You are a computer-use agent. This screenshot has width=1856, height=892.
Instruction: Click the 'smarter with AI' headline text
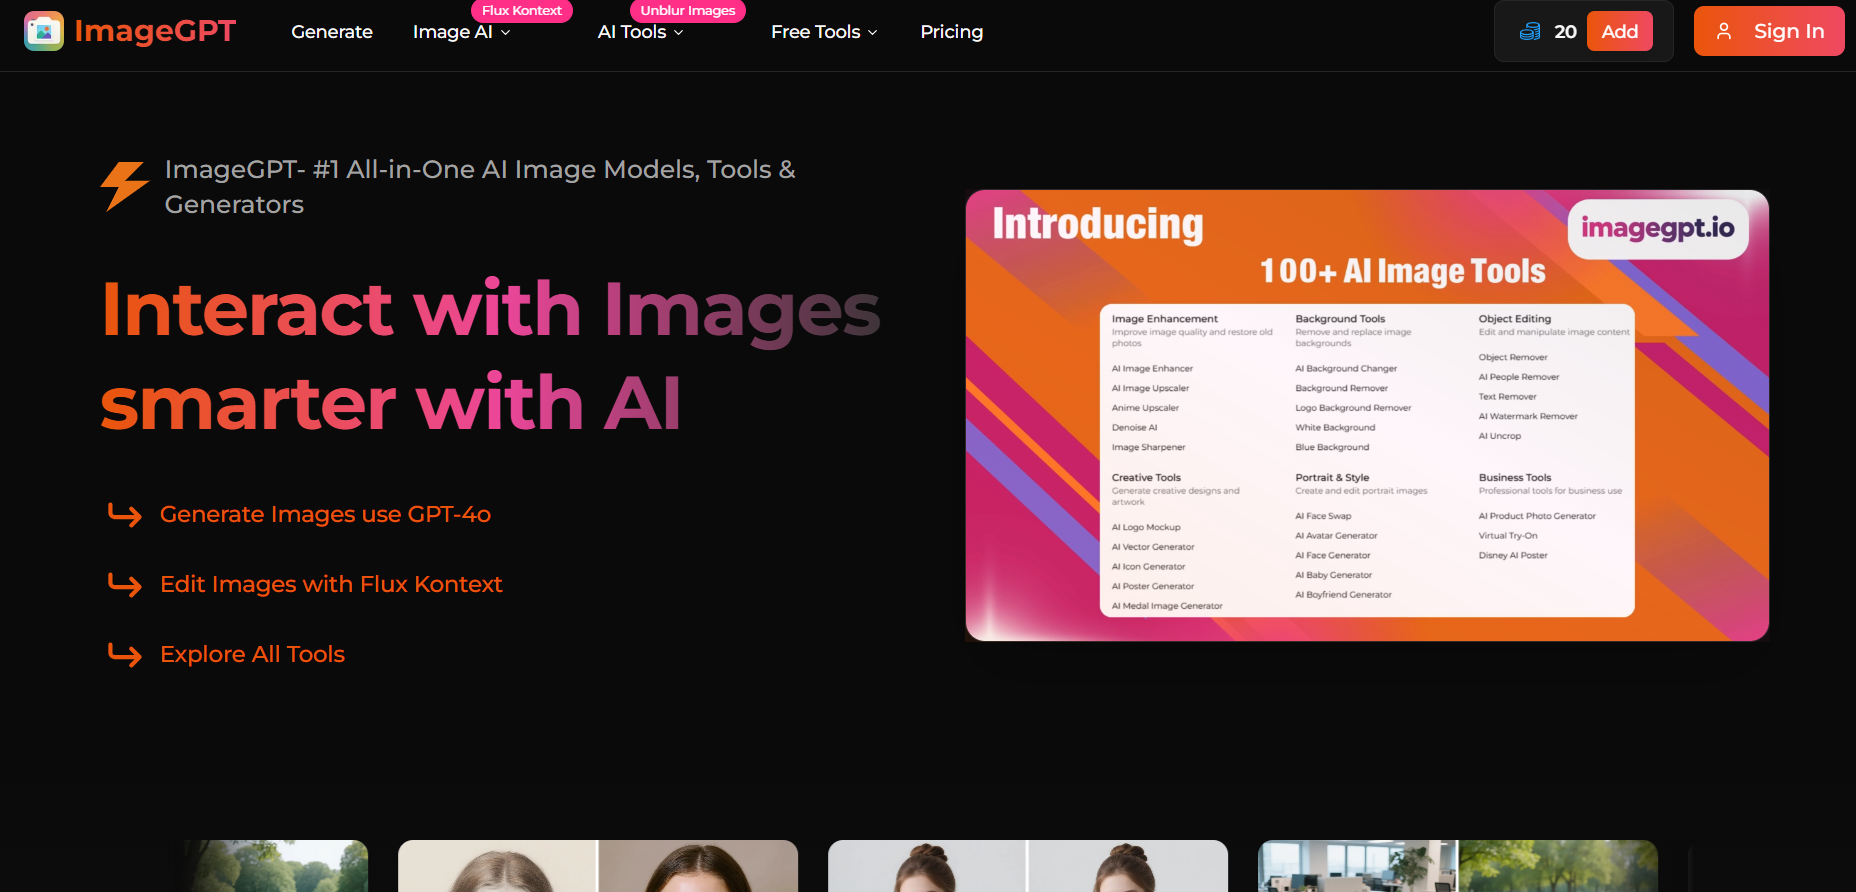(x=391, y=404)
